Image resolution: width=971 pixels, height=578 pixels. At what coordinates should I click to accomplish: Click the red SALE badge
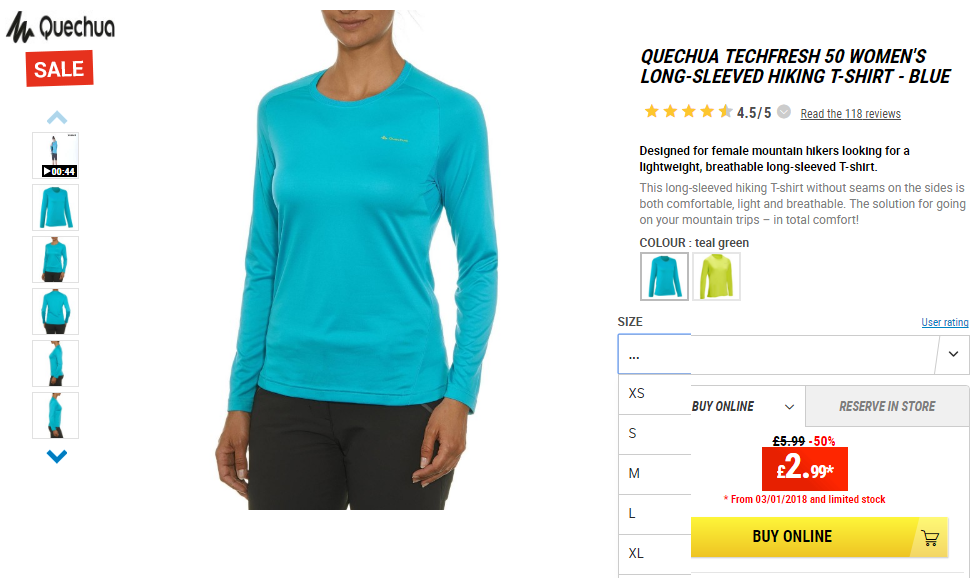59,69
